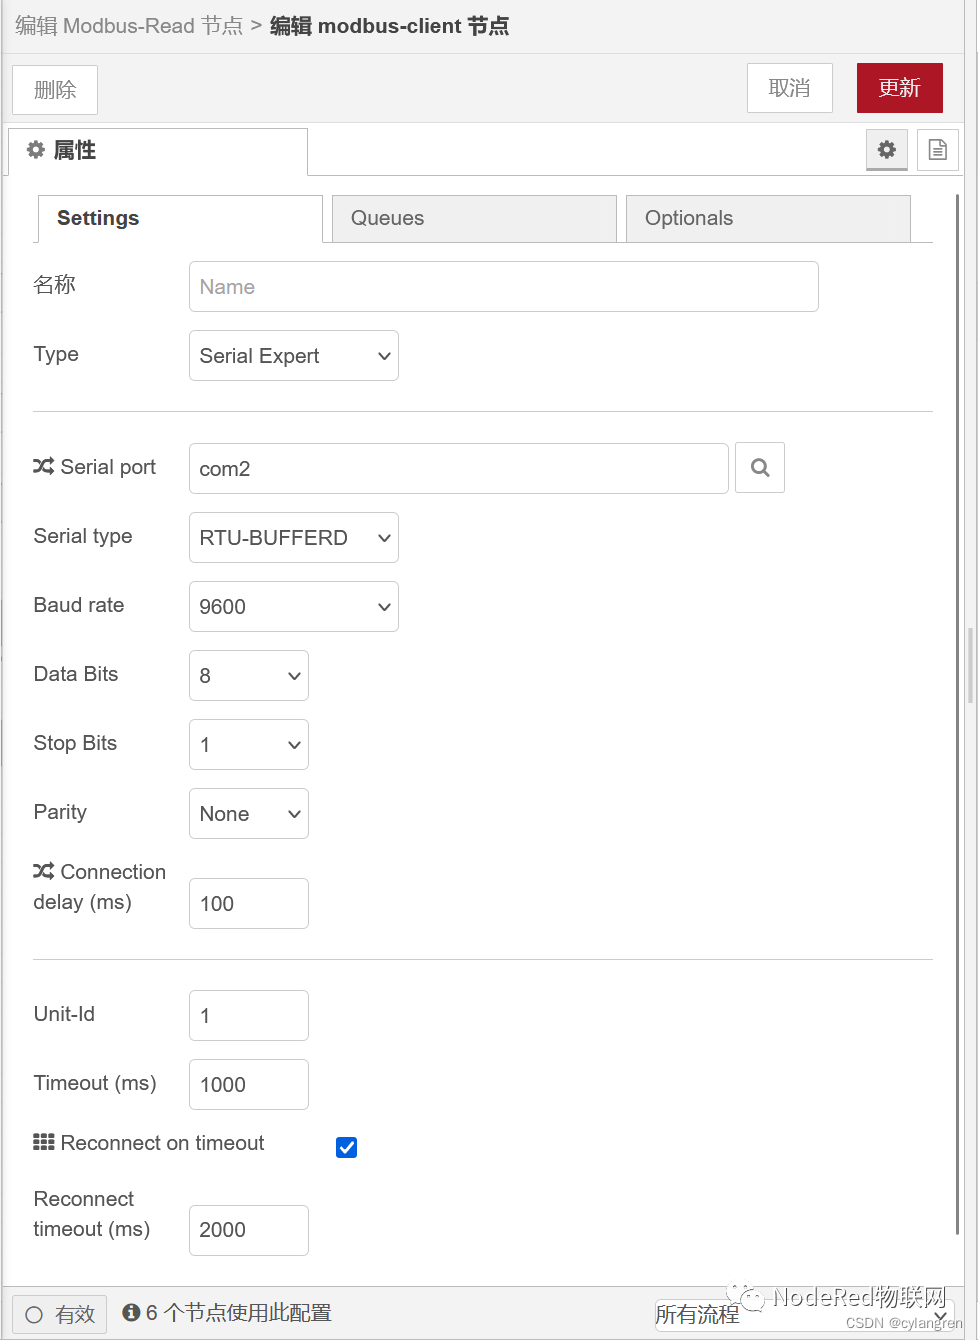Open the Data Bits dropdown

click(x=249, y=676)
